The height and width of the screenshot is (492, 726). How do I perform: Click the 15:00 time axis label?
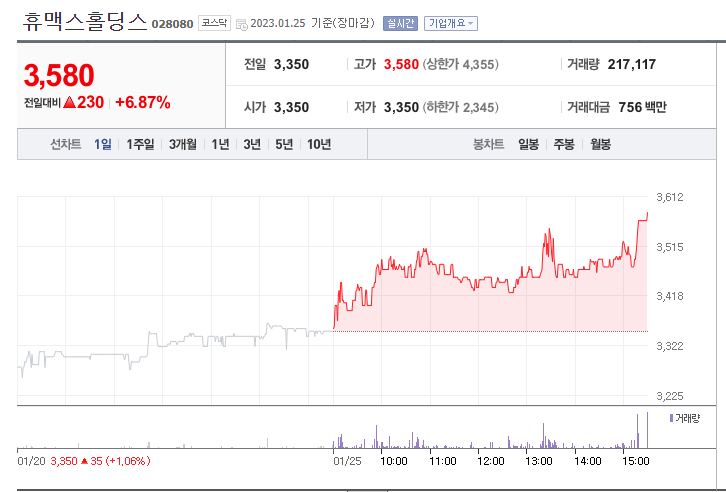(x=635, y=461)
